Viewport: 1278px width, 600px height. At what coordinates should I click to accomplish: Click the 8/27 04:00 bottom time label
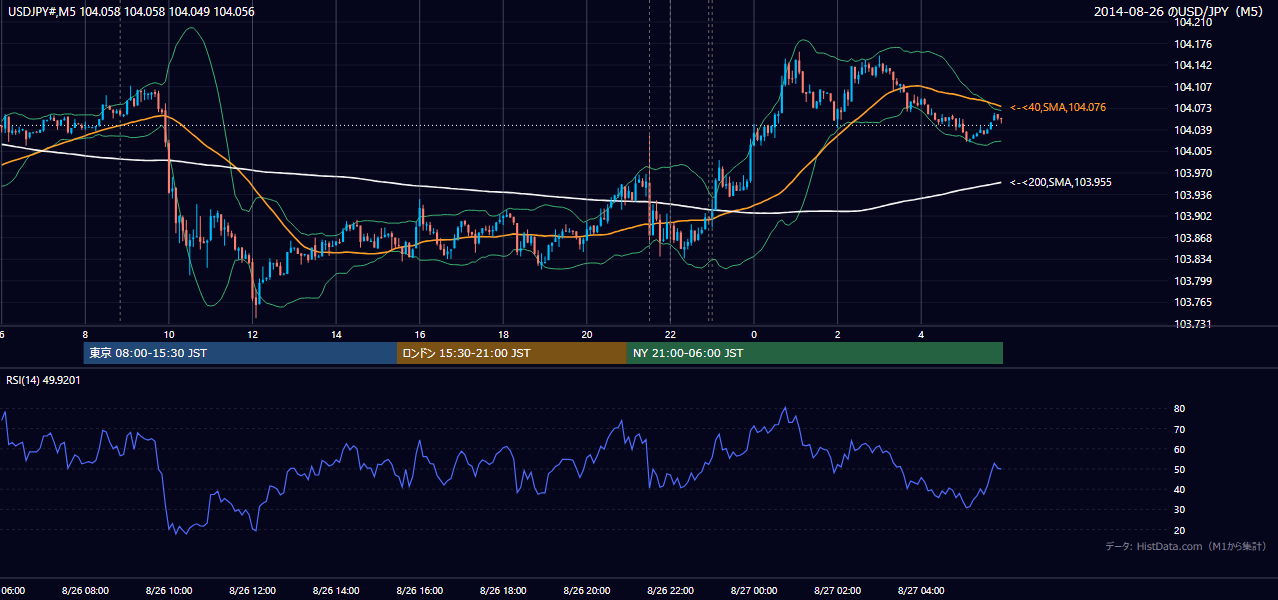pyautogui.click(x=922, y=591)
